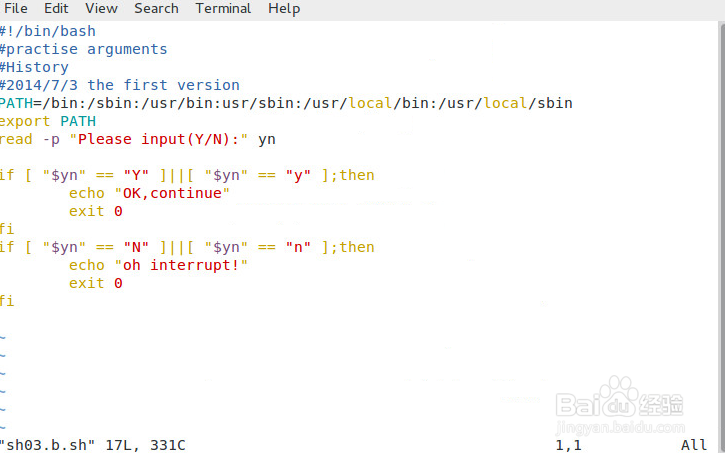The height and width of the screenshot is (453, 725).
Task: Click the "sh03.b.sh" filename in status line
Action: point(48,445)
